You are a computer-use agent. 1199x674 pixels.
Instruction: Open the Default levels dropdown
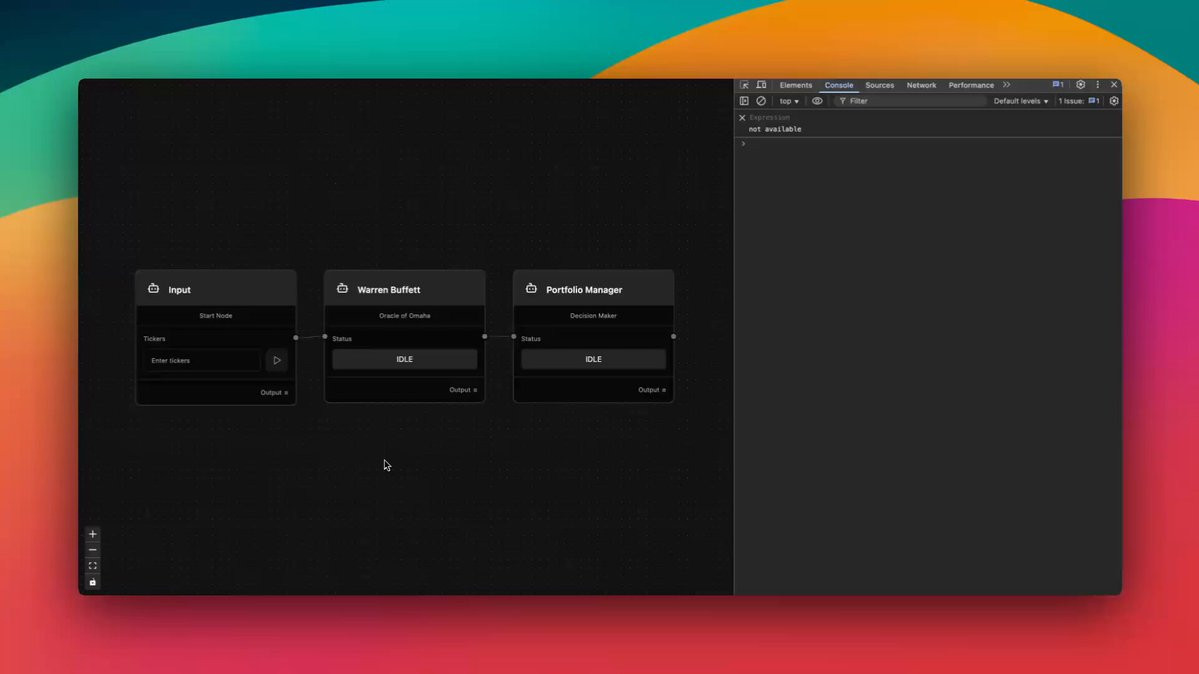pyautogui.click(x=1021, y=101)
